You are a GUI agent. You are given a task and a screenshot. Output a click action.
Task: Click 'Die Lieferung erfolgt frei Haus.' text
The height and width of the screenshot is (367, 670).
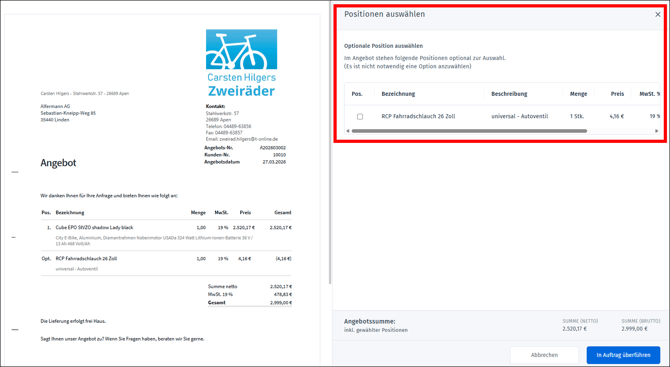73,321
